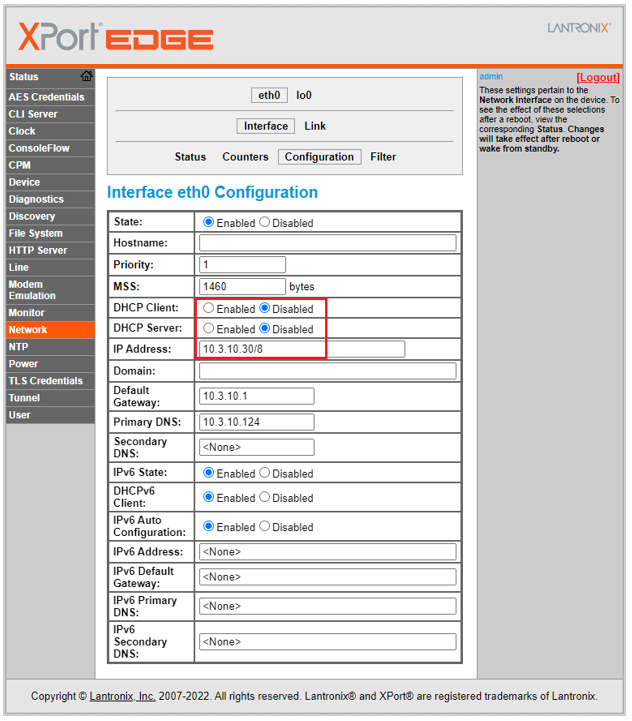Click the Domain input field

327,371
